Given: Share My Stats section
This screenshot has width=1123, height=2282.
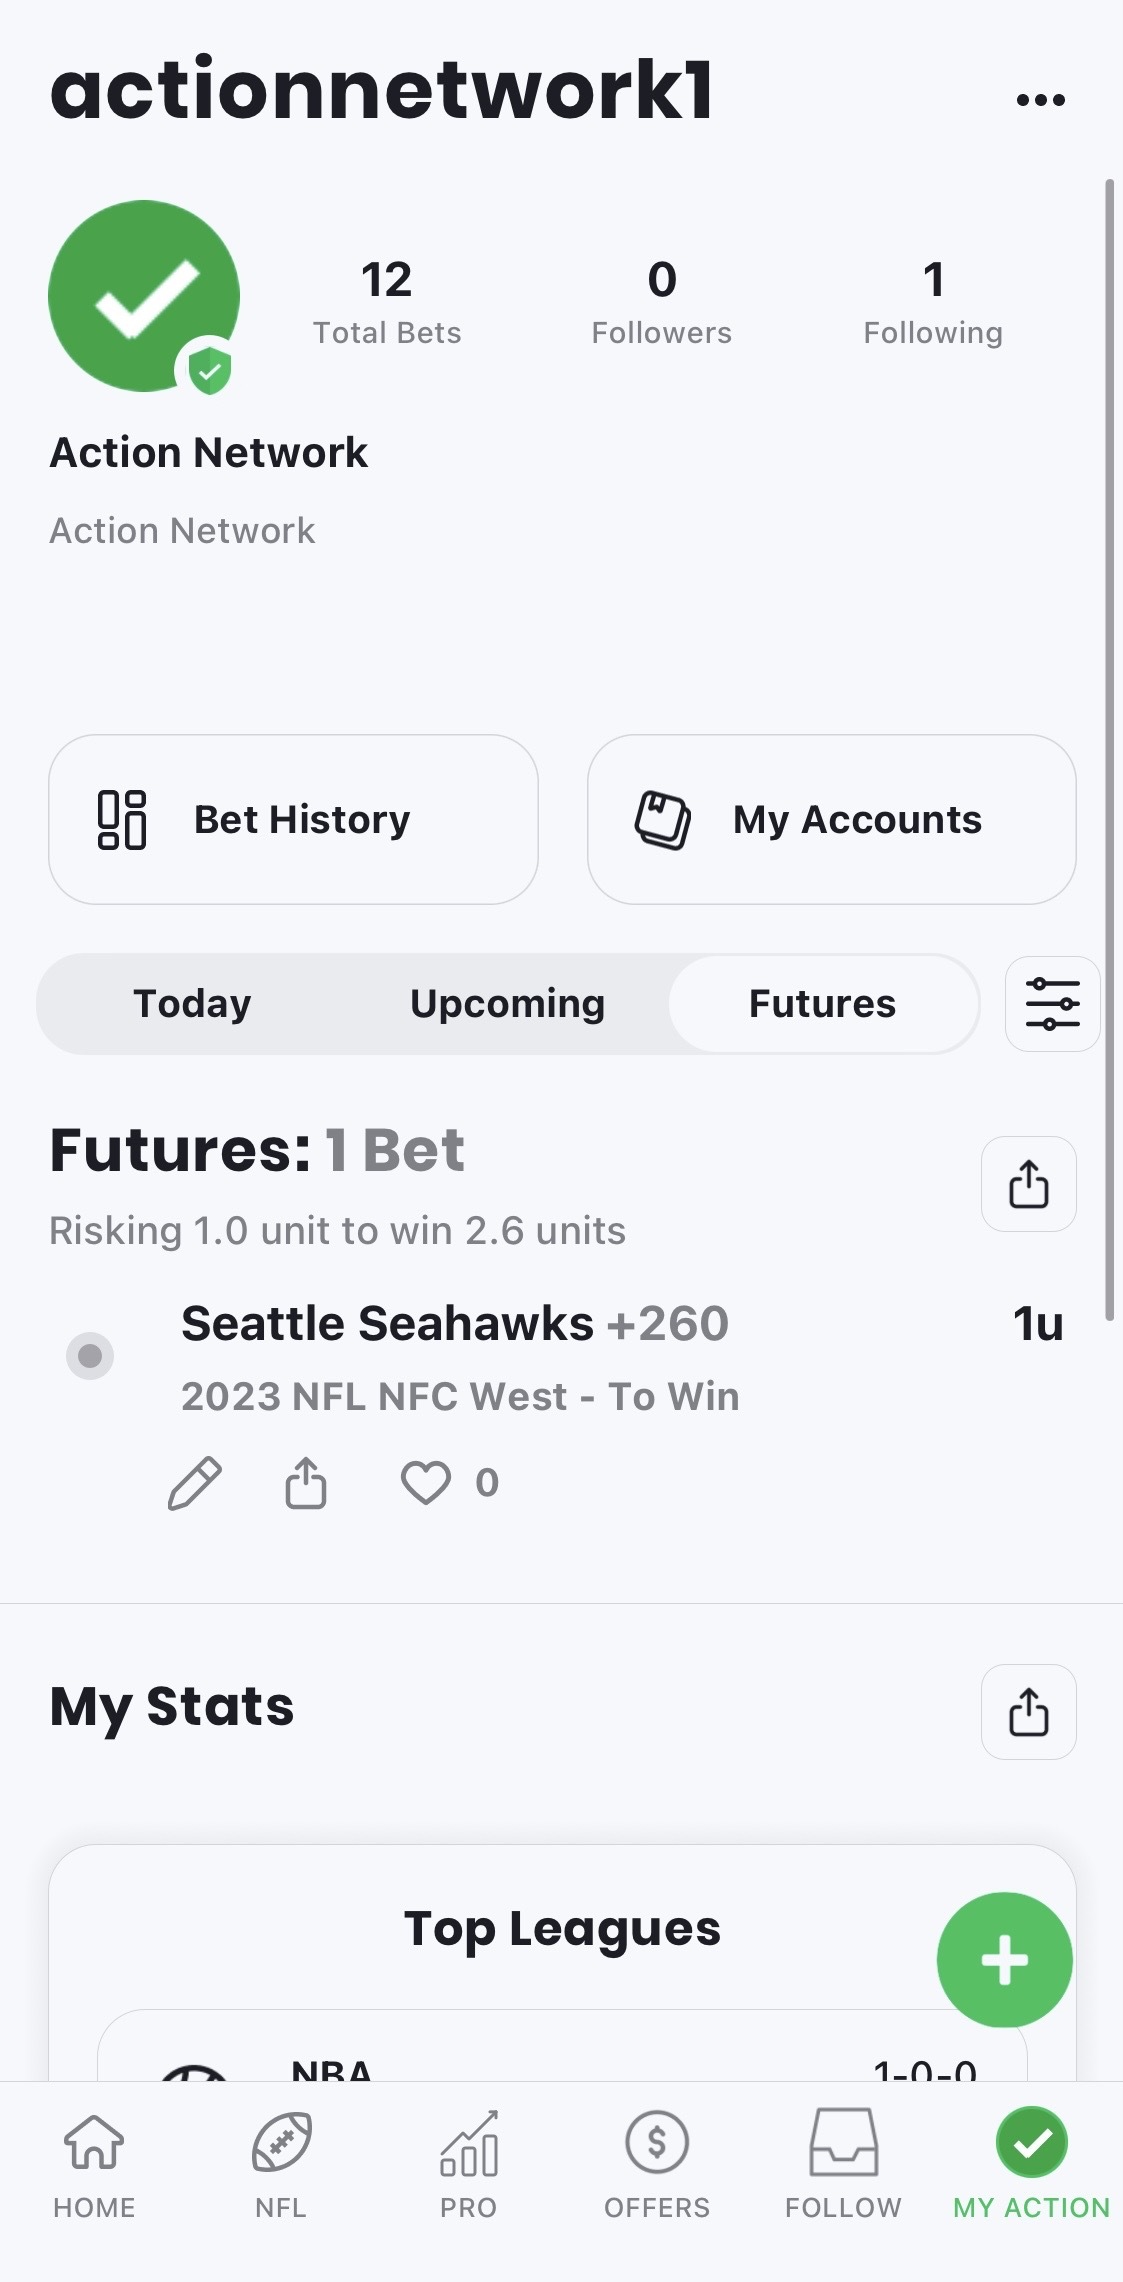Looking at the screenshot, I should 1028,1712.
